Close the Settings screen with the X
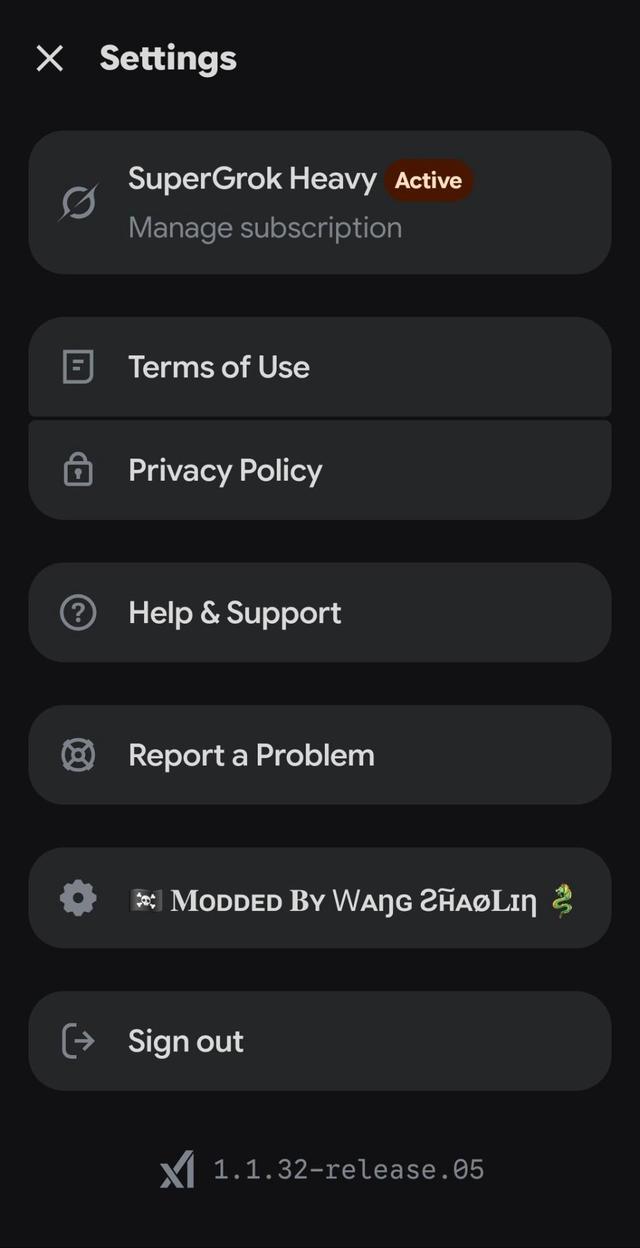Screen dimensions: 640x1248 48,58
